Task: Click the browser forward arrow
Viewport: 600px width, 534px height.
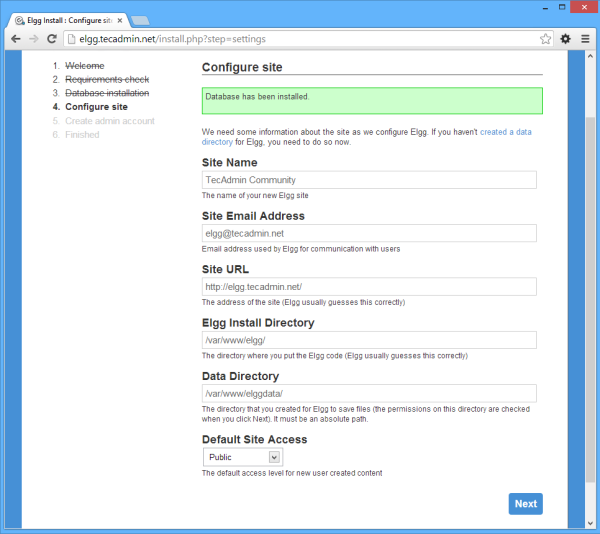Action: [34, 39]
